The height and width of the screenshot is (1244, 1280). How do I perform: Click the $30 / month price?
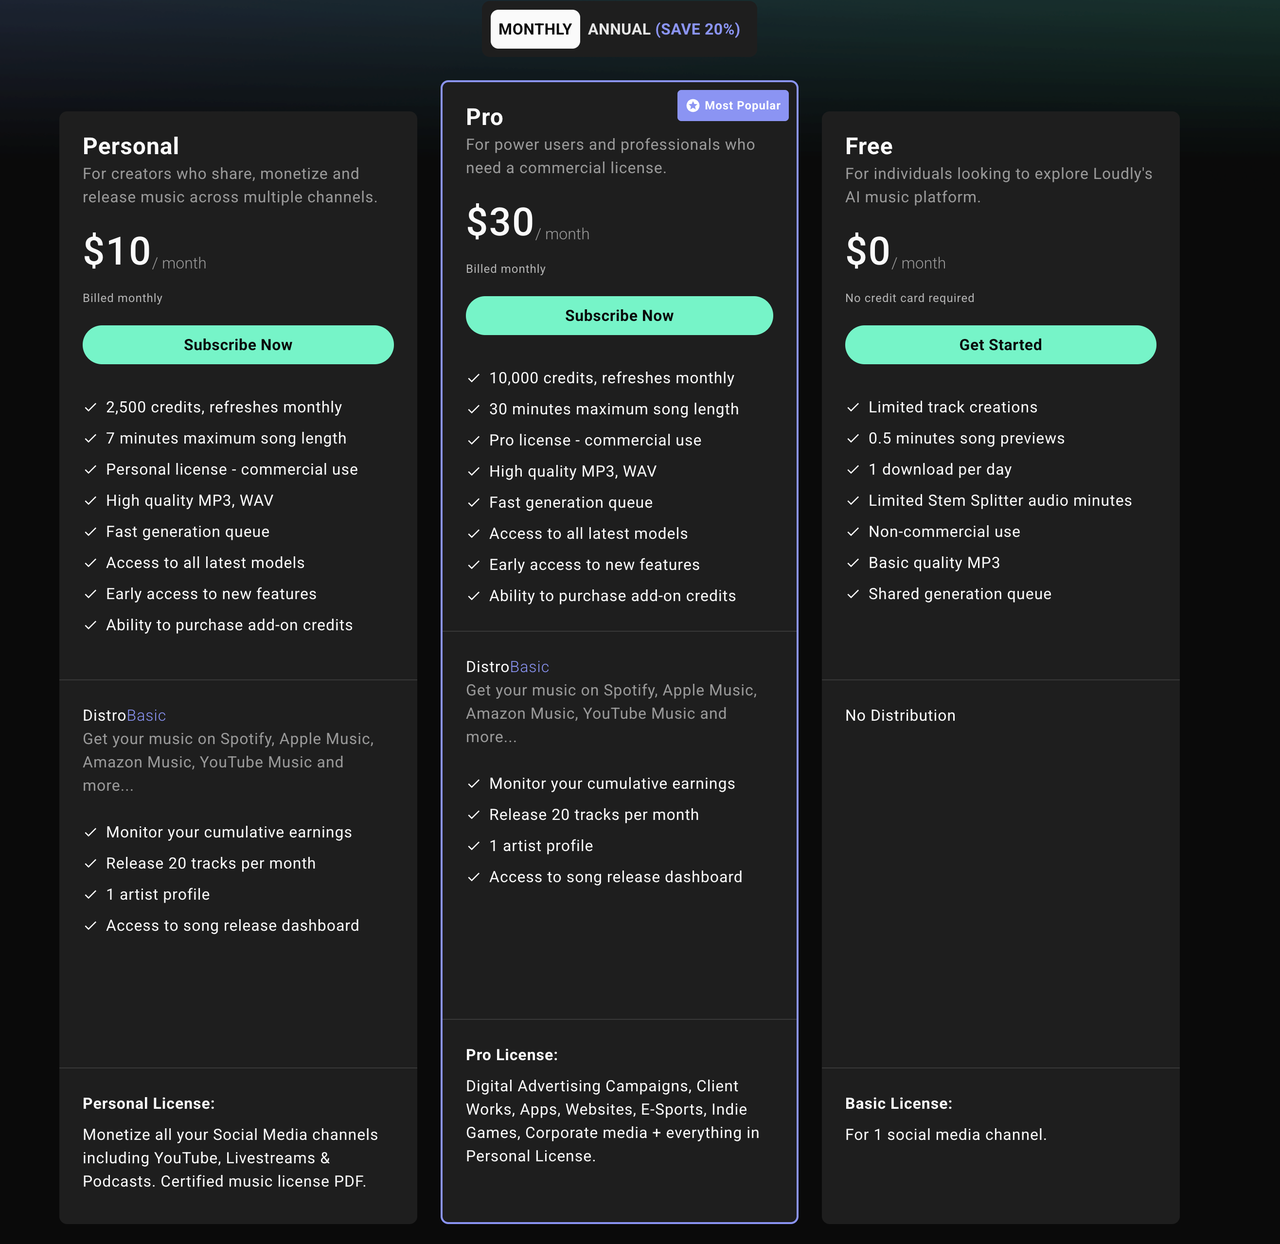(528, 223)
